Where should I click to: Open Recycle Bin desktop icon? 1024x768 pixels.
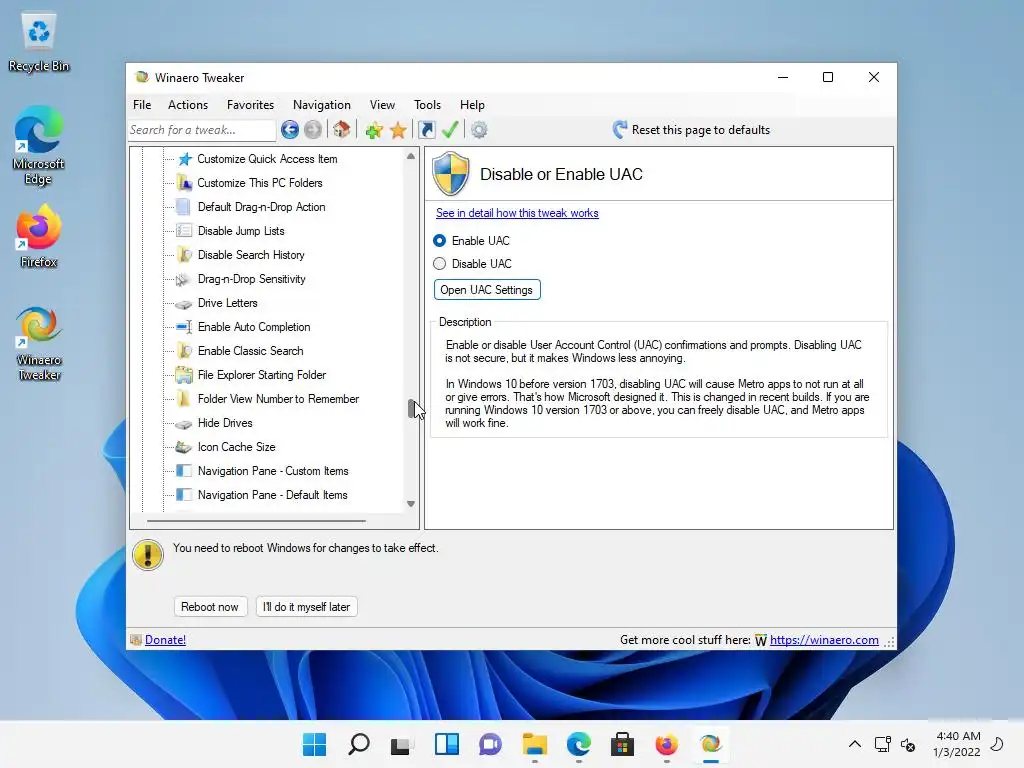tap(39, 41)
